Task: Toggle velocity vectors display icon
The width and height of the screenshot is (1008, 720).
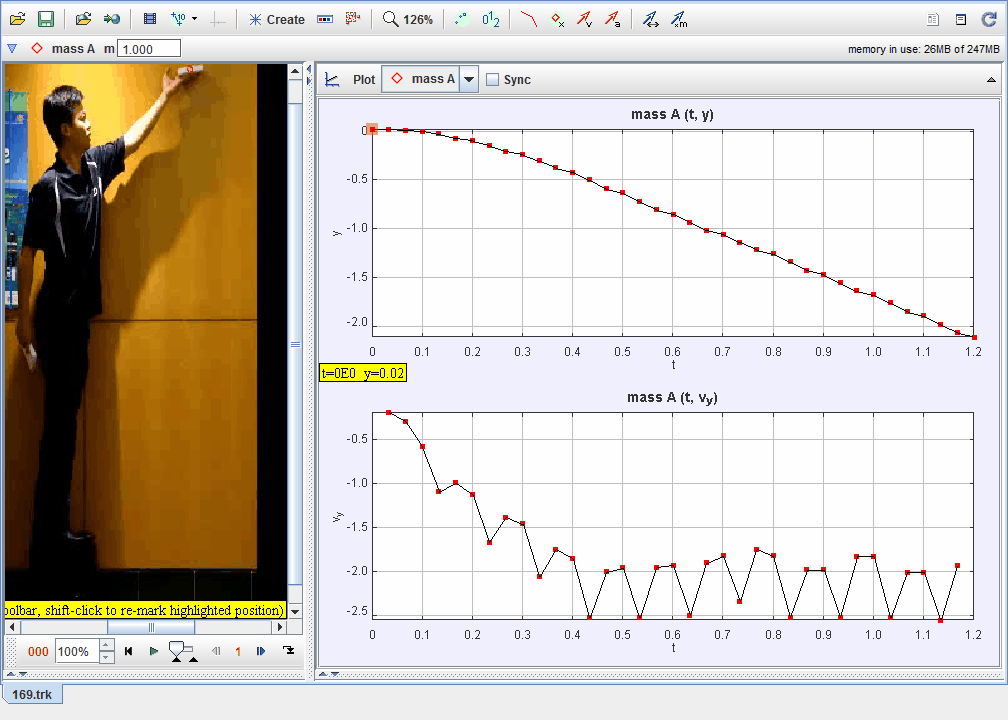Action: tap(585, 19)
